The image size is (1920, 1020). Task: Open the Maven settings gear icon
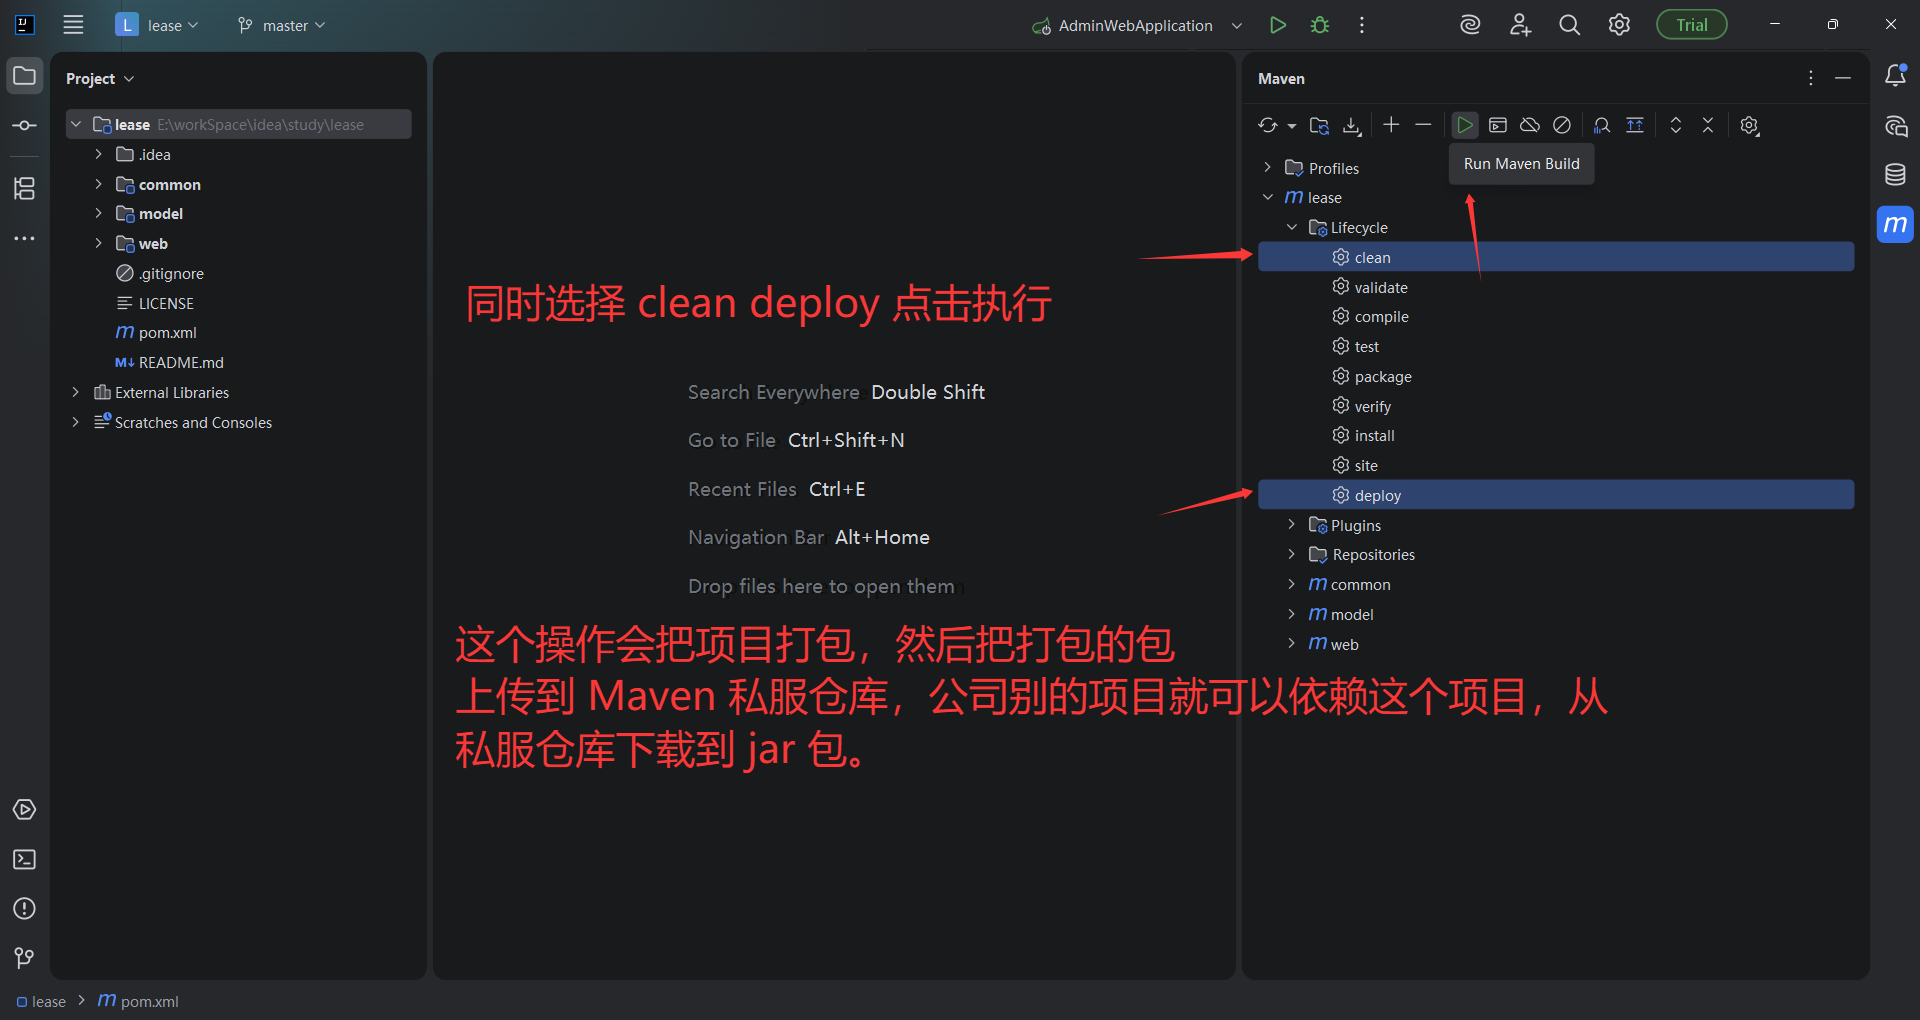click(1749, 125)
